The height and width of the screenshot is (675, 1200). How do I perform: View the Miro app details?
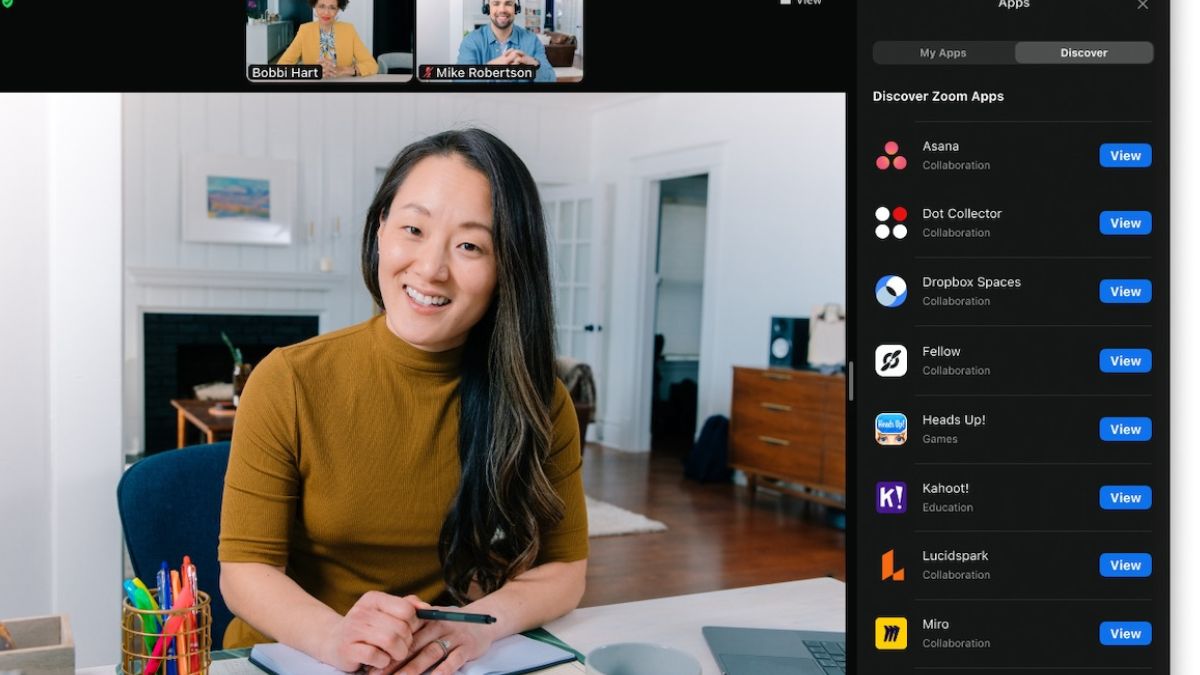1125,633
